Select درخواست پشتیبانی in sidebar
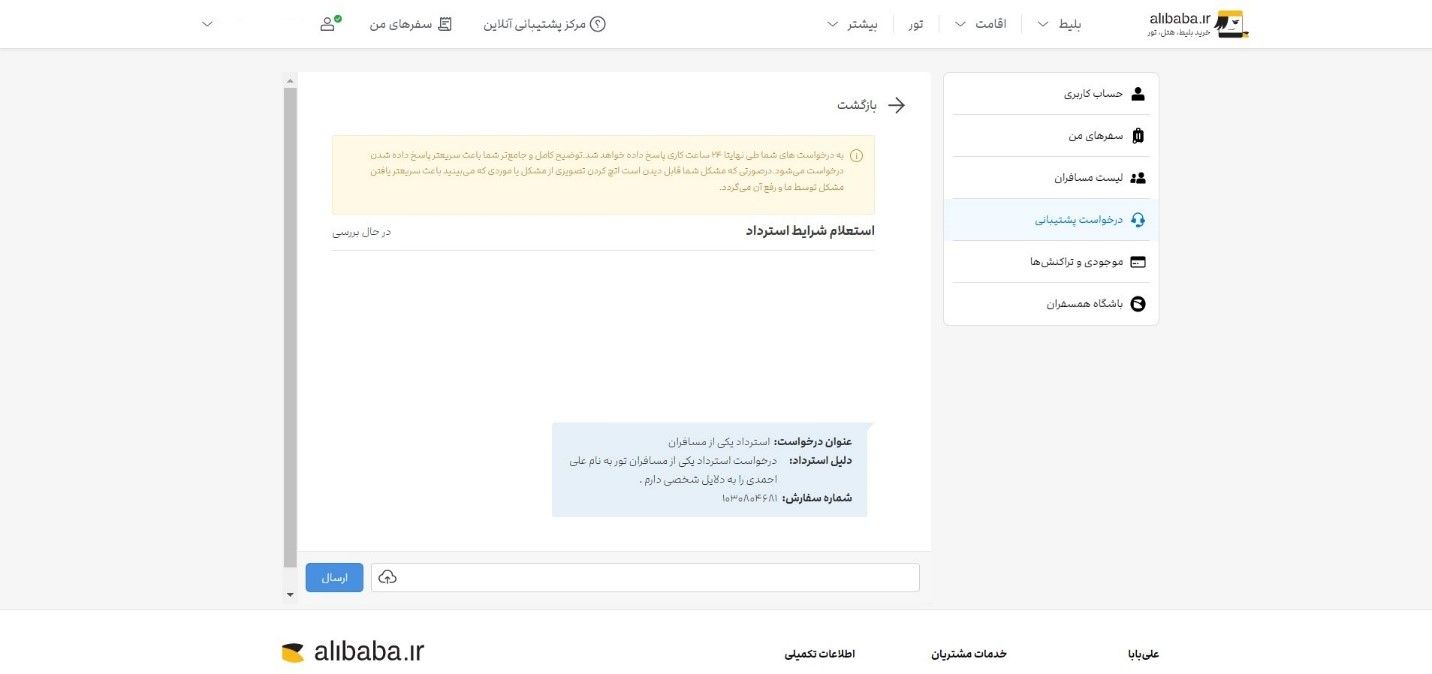 [x=1051, y=220]
